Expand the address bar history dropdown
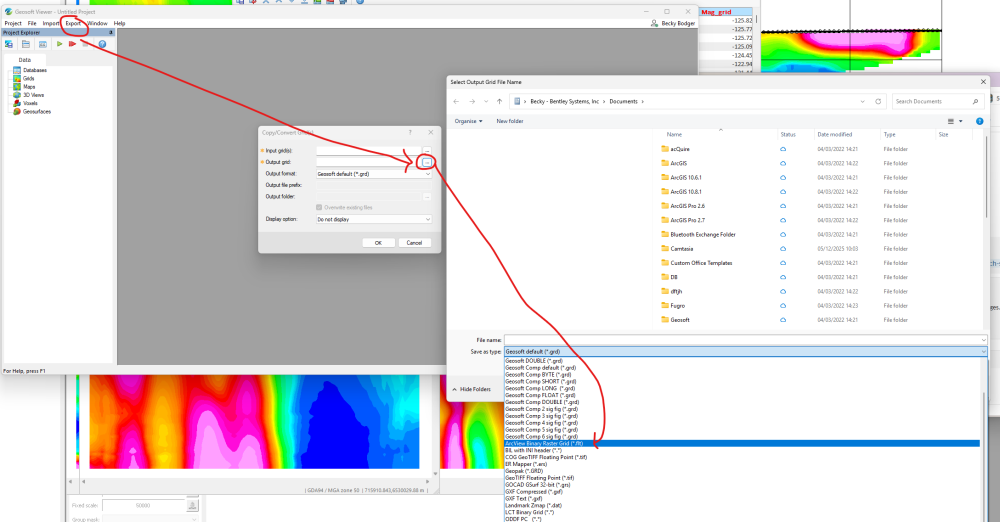Image resolution: width=1000 pixels, height=522 pixels. 862,101
